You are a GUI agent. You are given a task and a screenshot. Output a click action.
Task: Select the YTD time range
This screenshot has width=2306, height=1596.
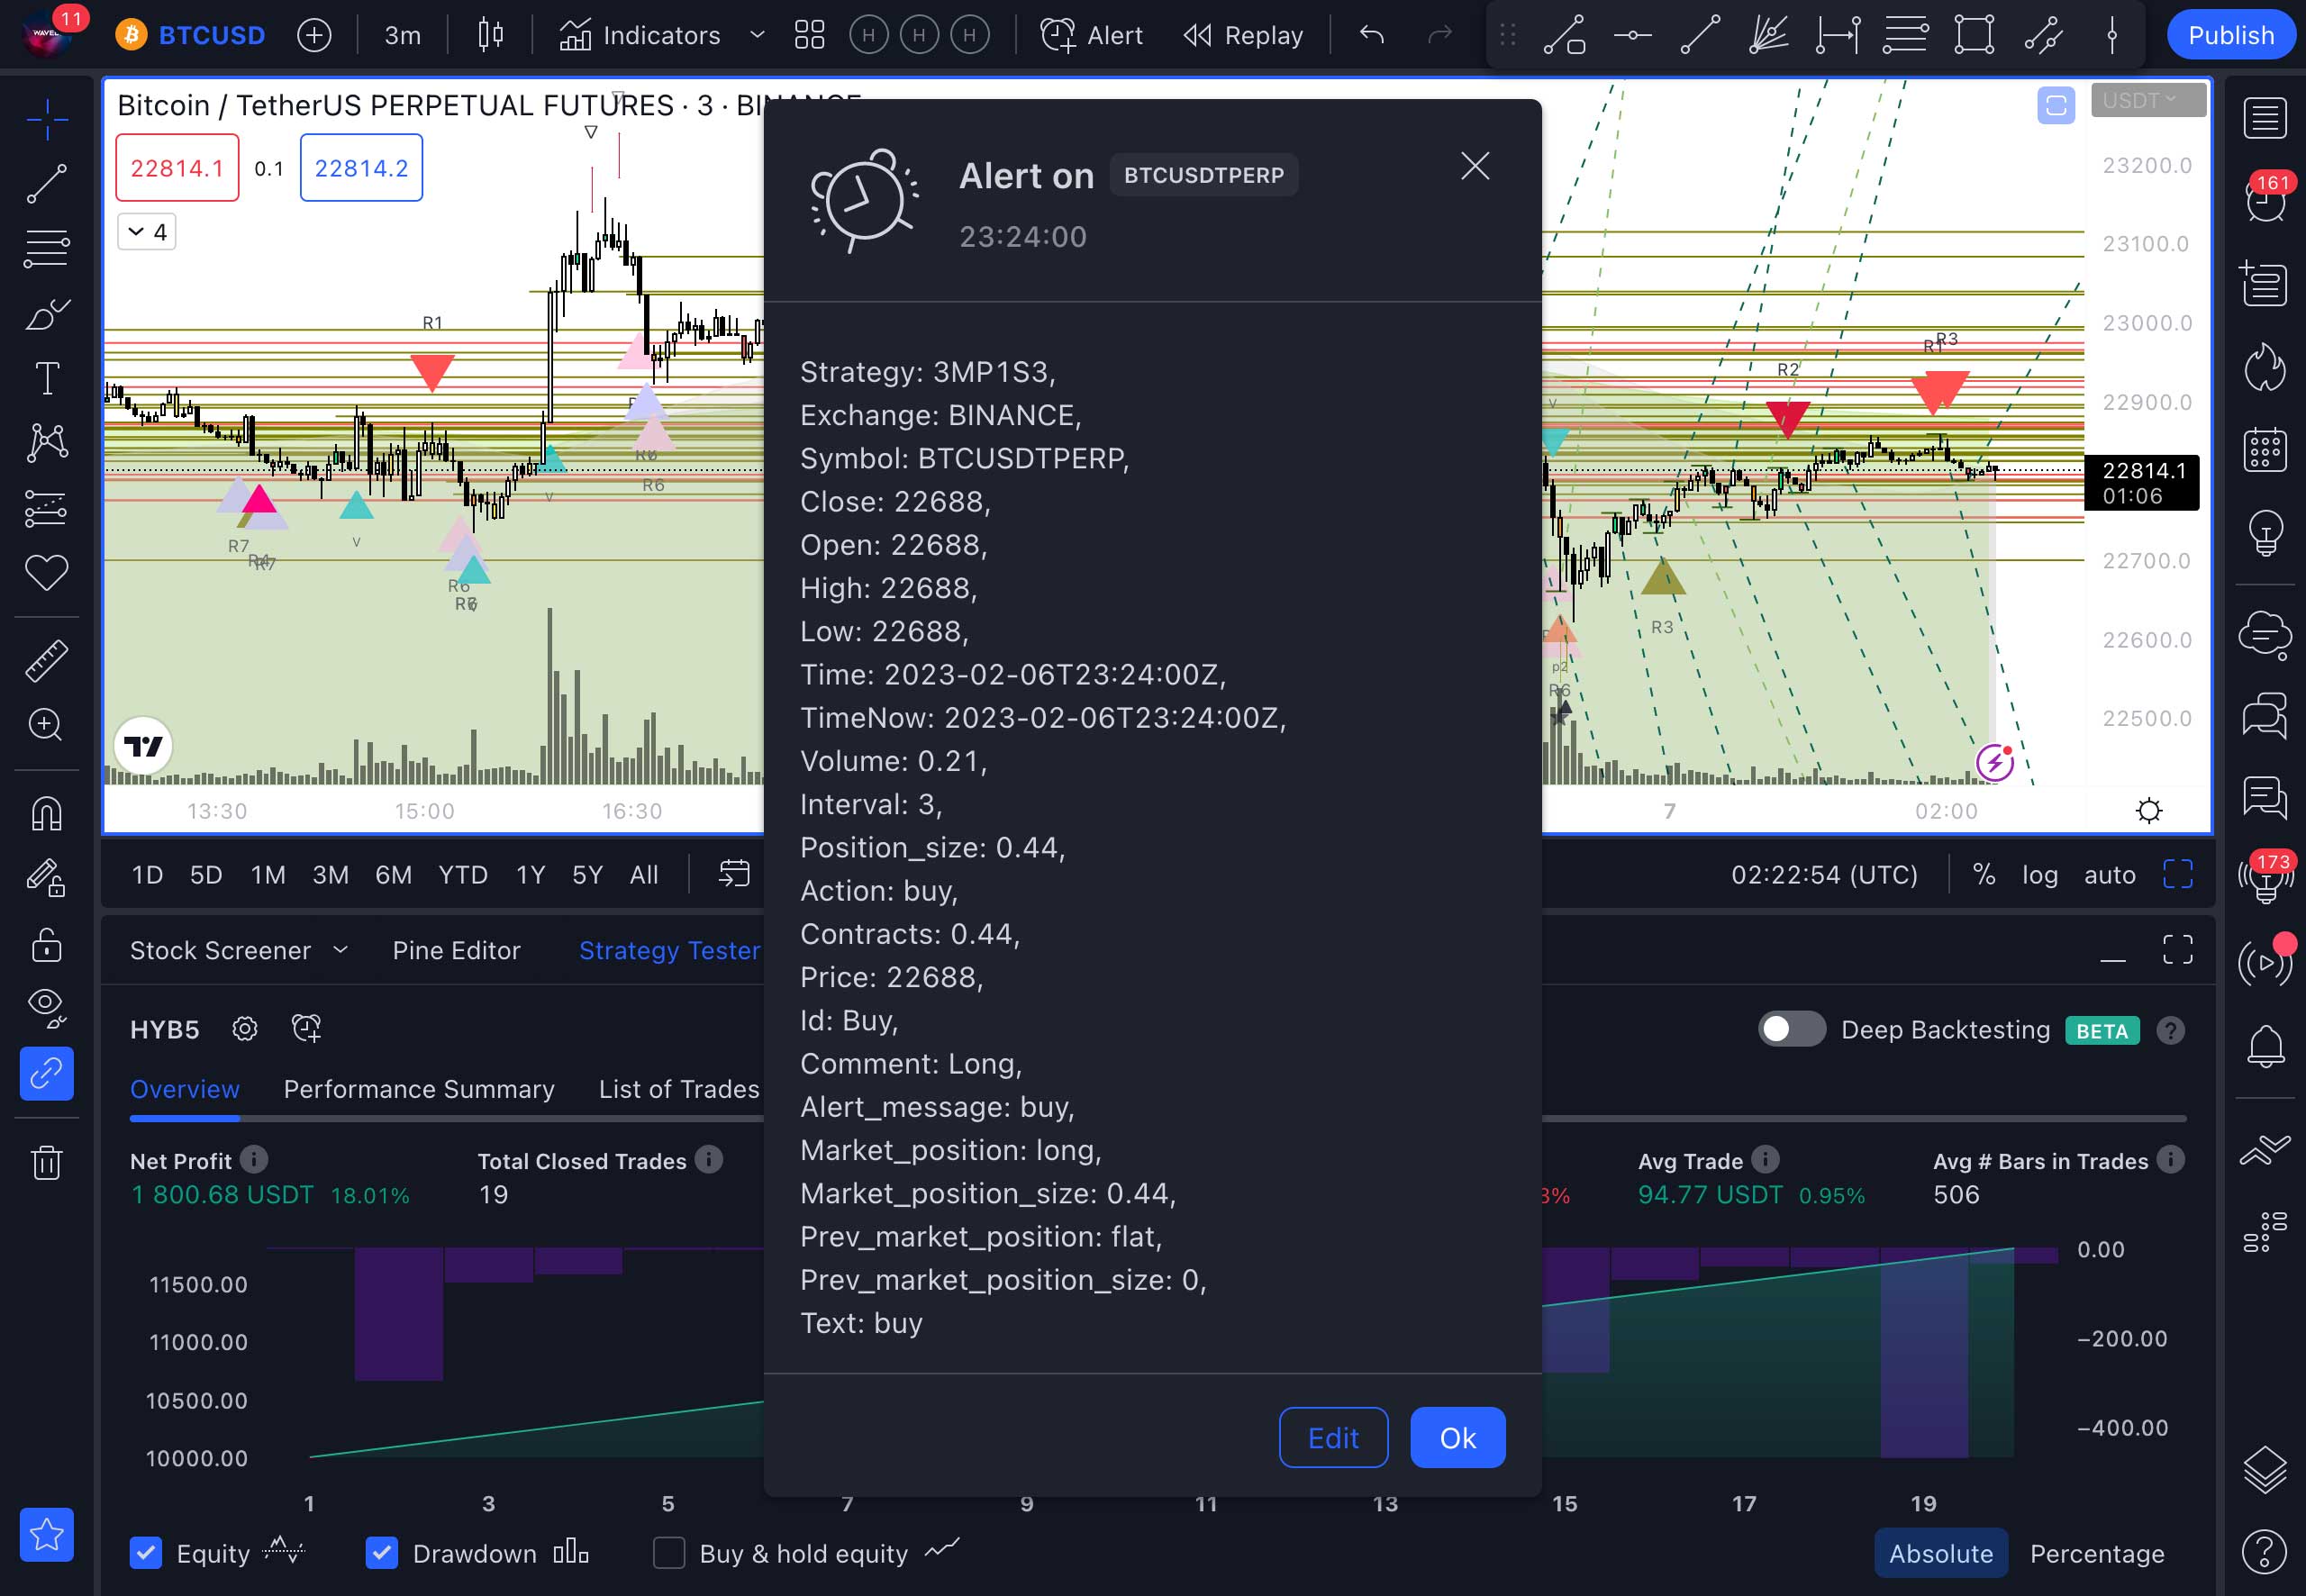[x=463, y=875]
